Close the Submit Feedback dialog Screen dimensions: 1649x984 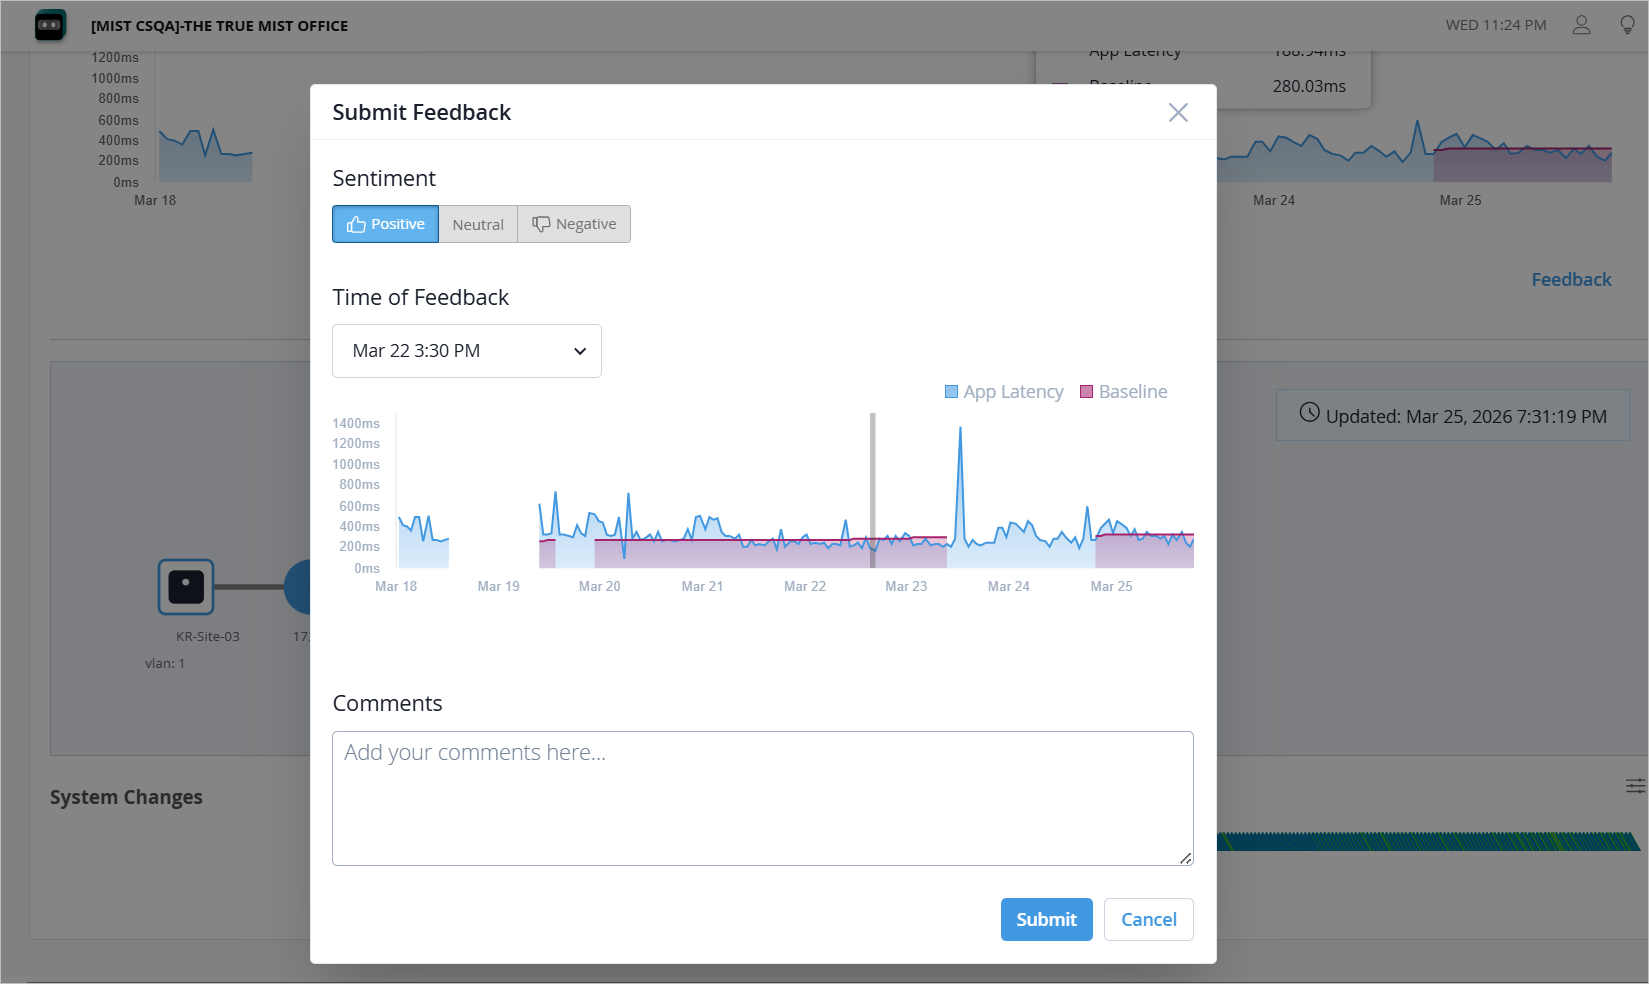(1178, 113)
